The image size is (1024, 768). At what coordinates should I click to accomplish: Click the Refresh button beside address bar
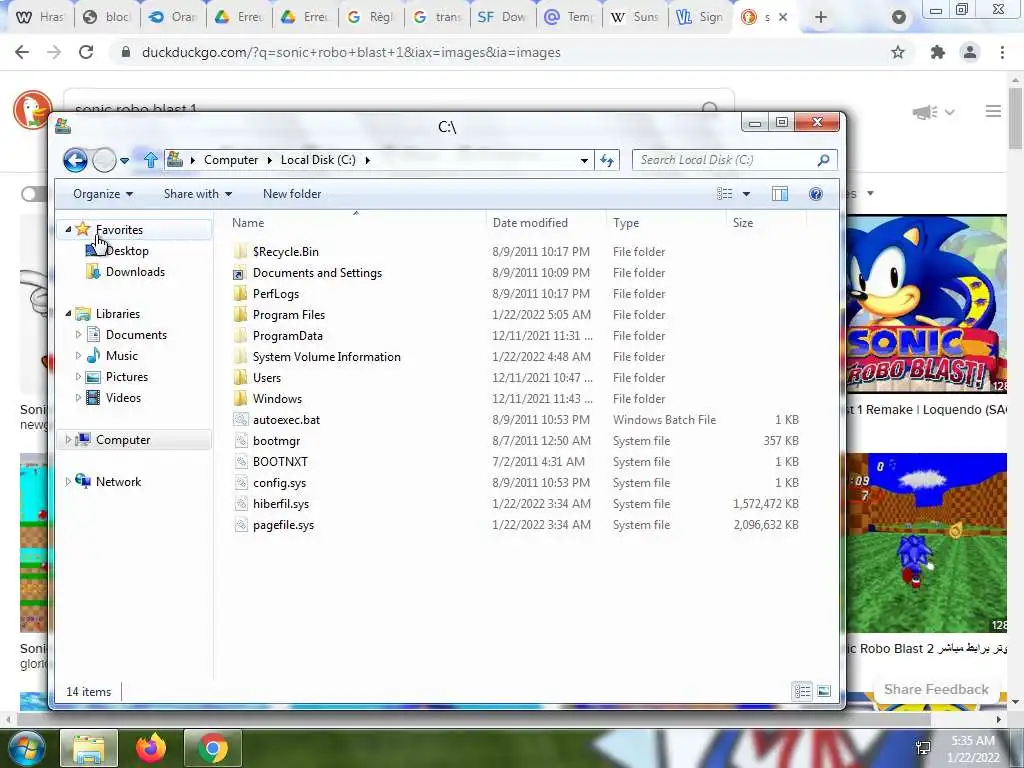coord(607,160)
